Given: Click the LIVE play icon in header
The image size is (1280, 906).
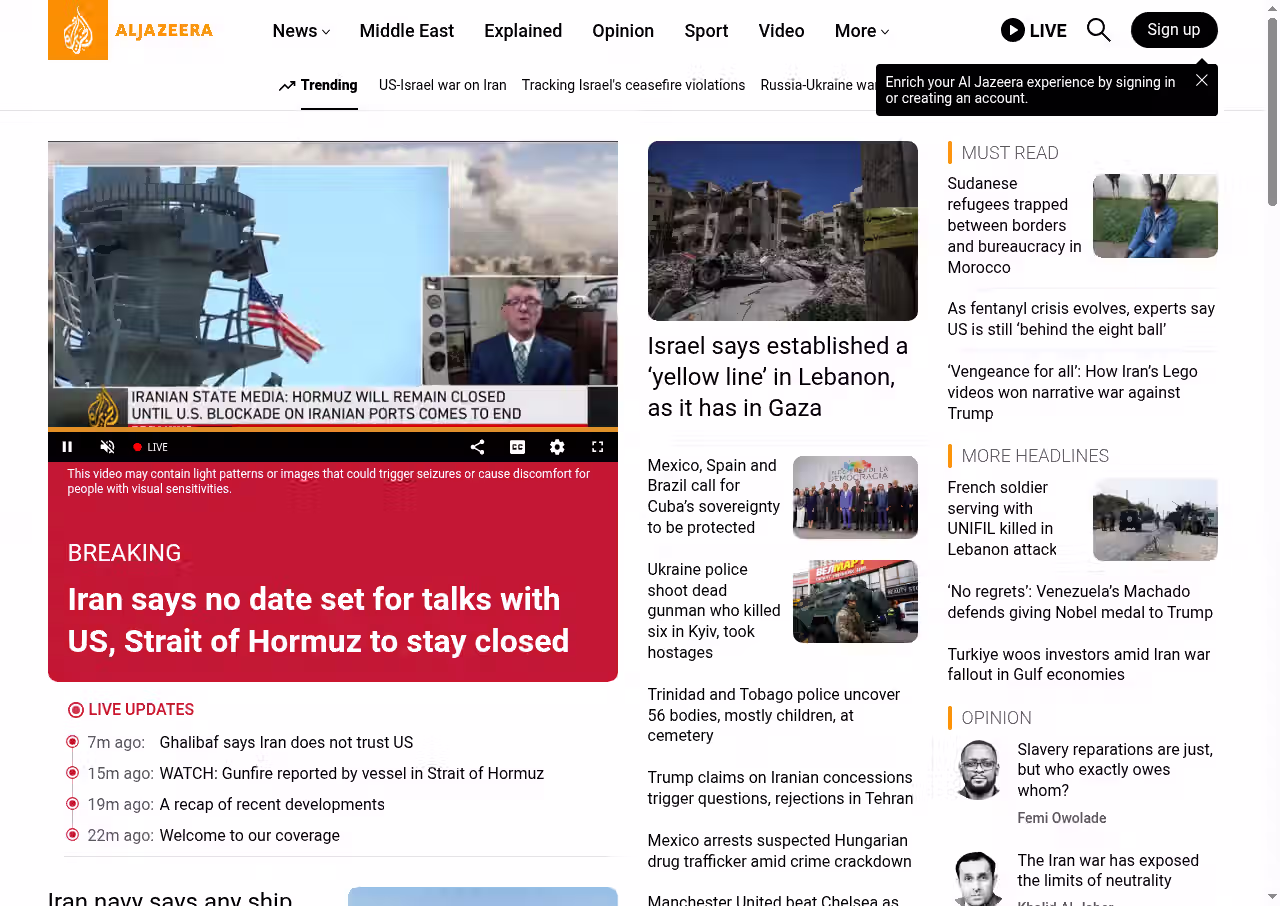Looking at the screenshot, I should [1013, 30].
